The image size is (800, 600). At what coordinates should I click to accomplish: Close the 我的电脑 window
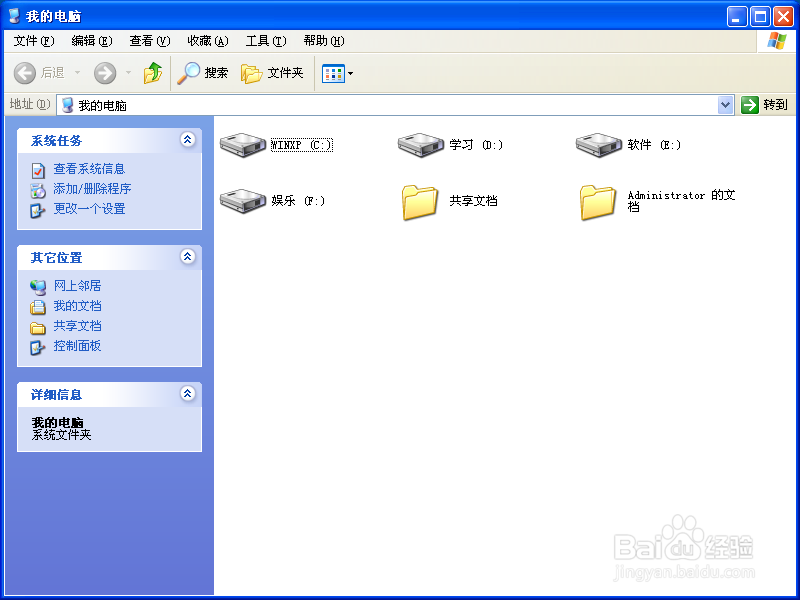(783, 17)
